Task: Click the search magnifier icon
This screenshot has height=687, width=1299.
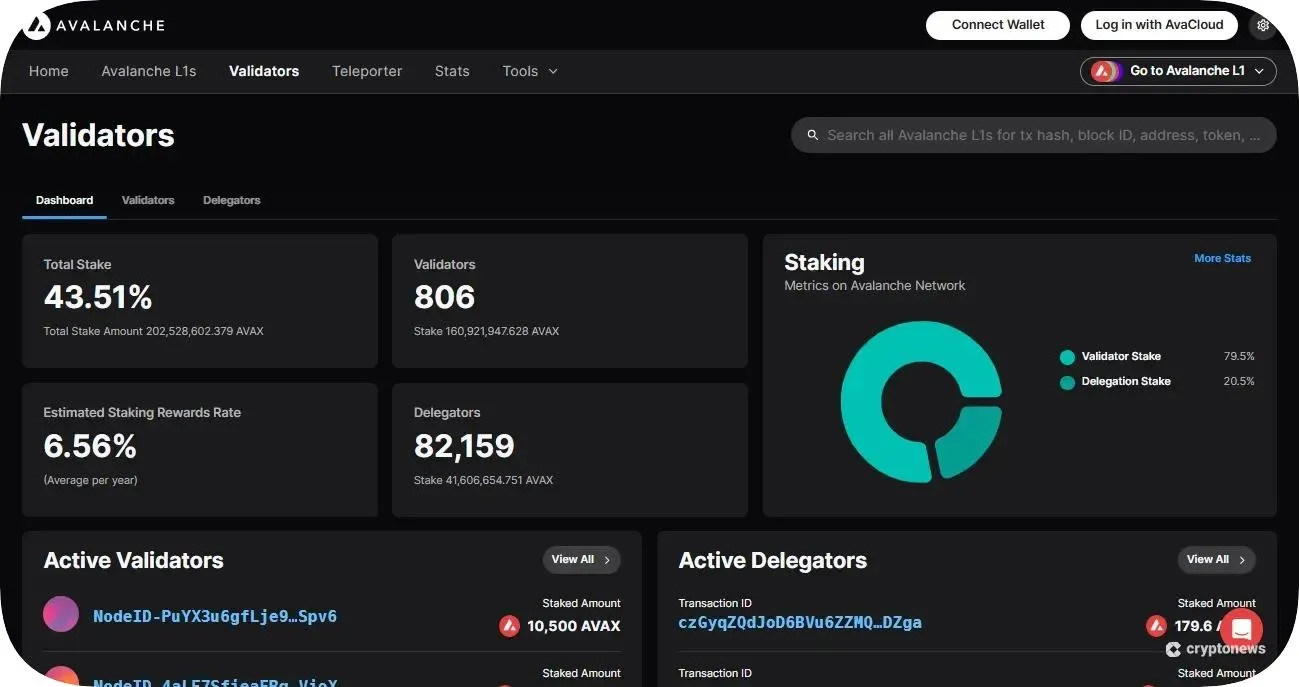Action: pos(813,135)
